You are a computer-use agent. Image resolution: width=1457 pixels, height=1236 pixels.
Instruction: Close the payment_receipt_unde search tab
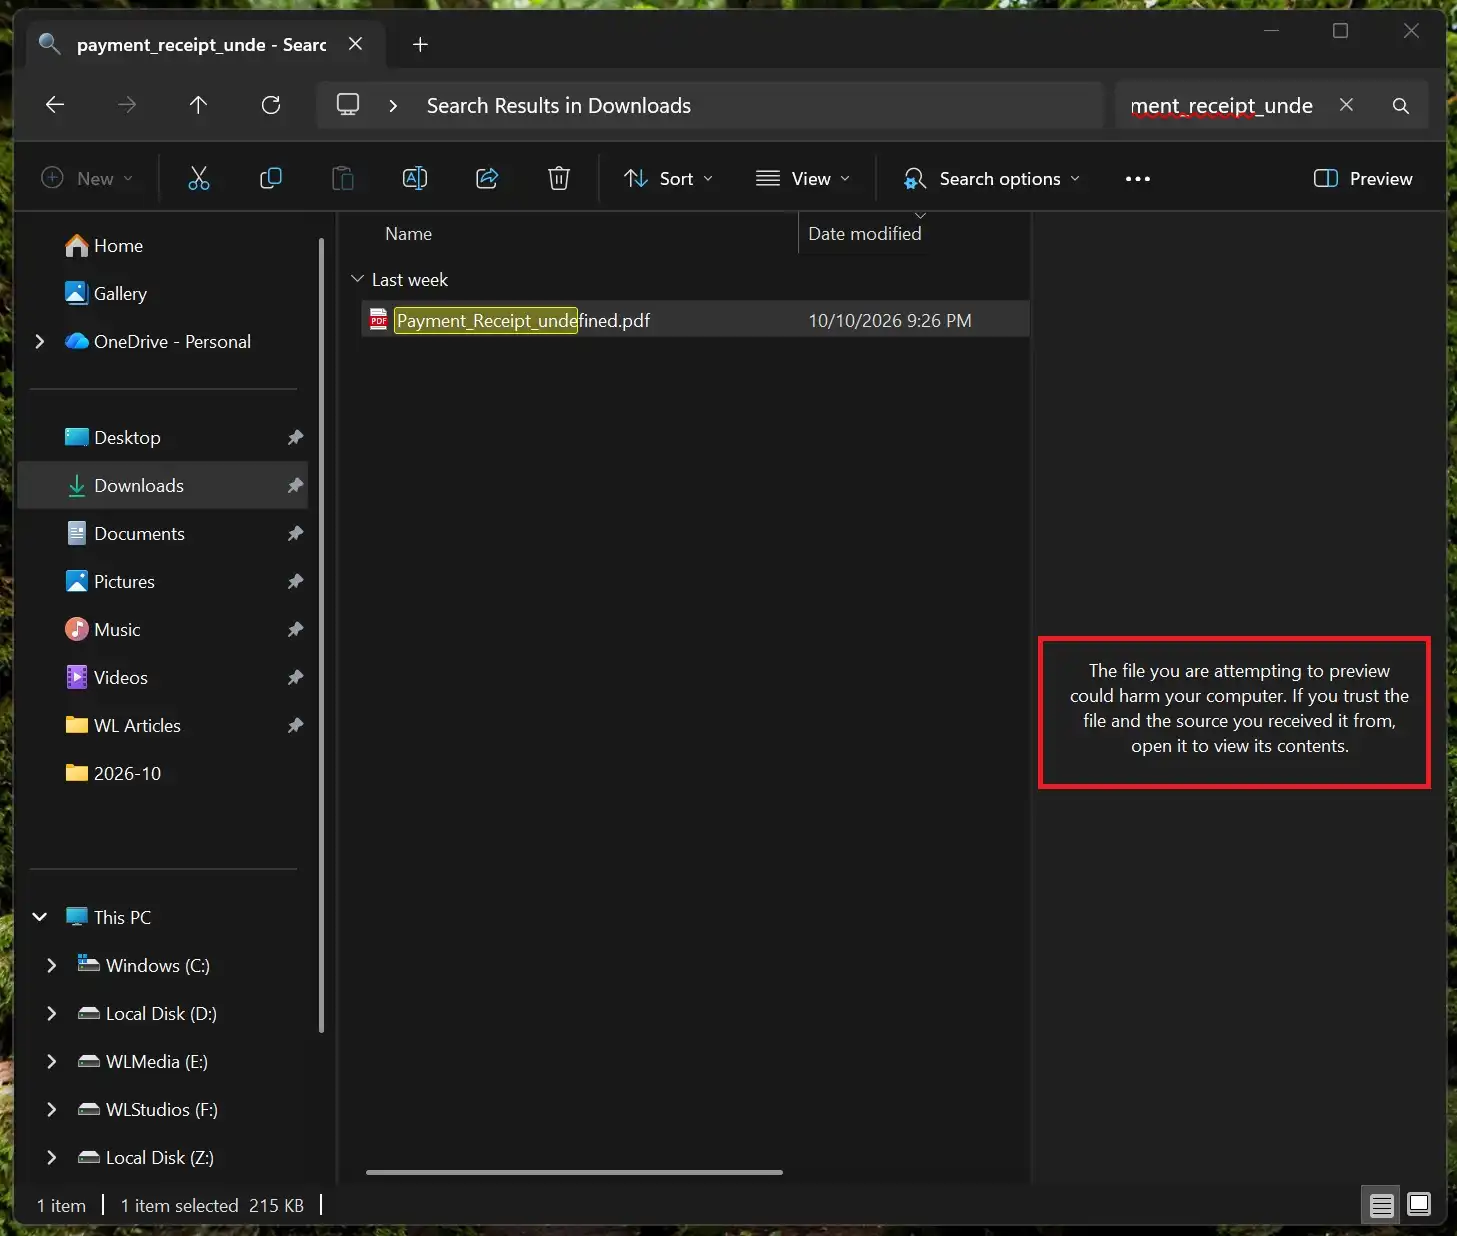point(355,44)
